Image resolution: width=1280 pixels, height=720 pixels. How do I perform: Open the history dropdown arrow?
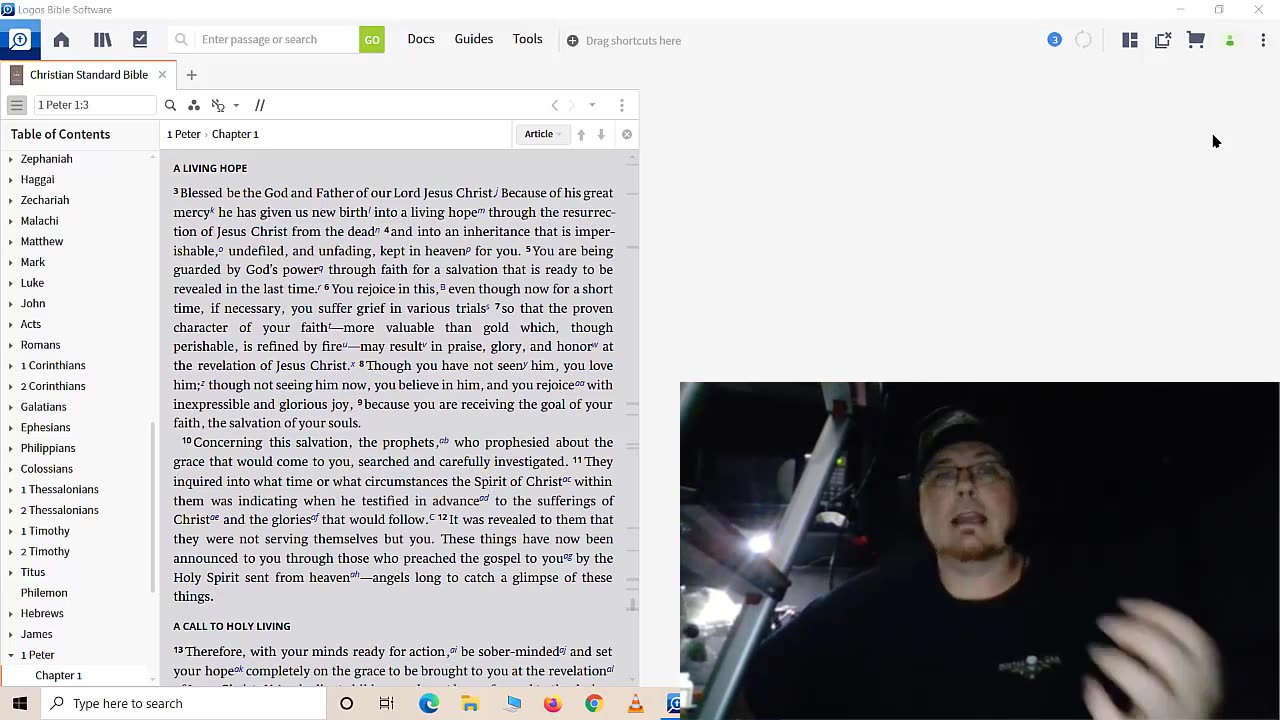coord(592,105)
